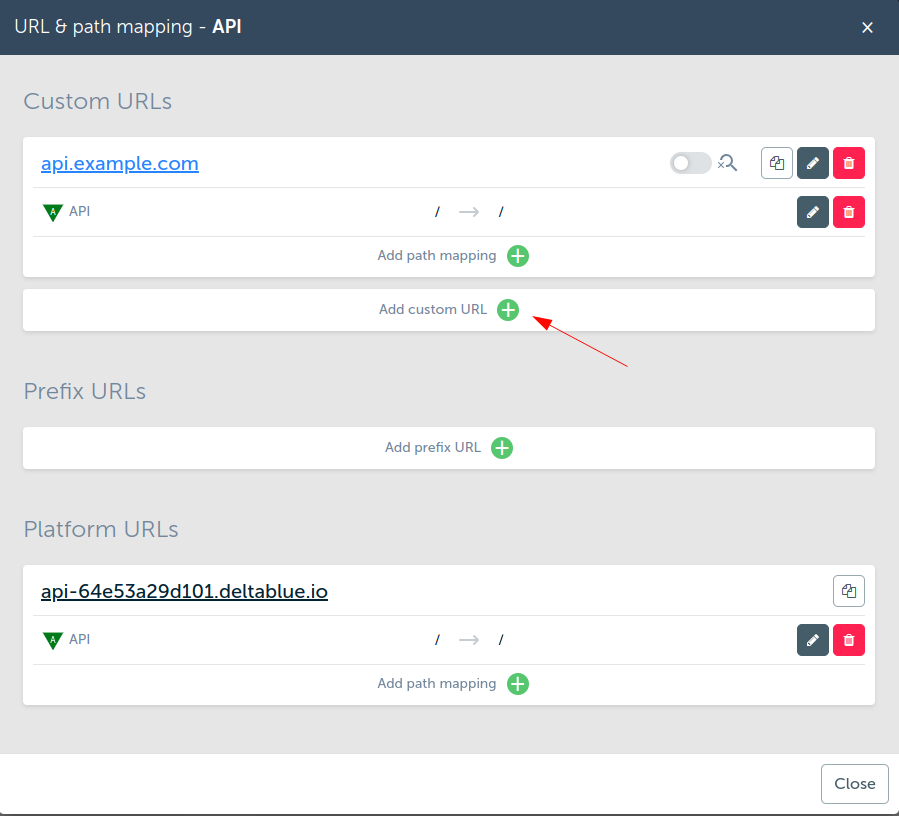Delete the platform URL path mapping

point(849,640)
